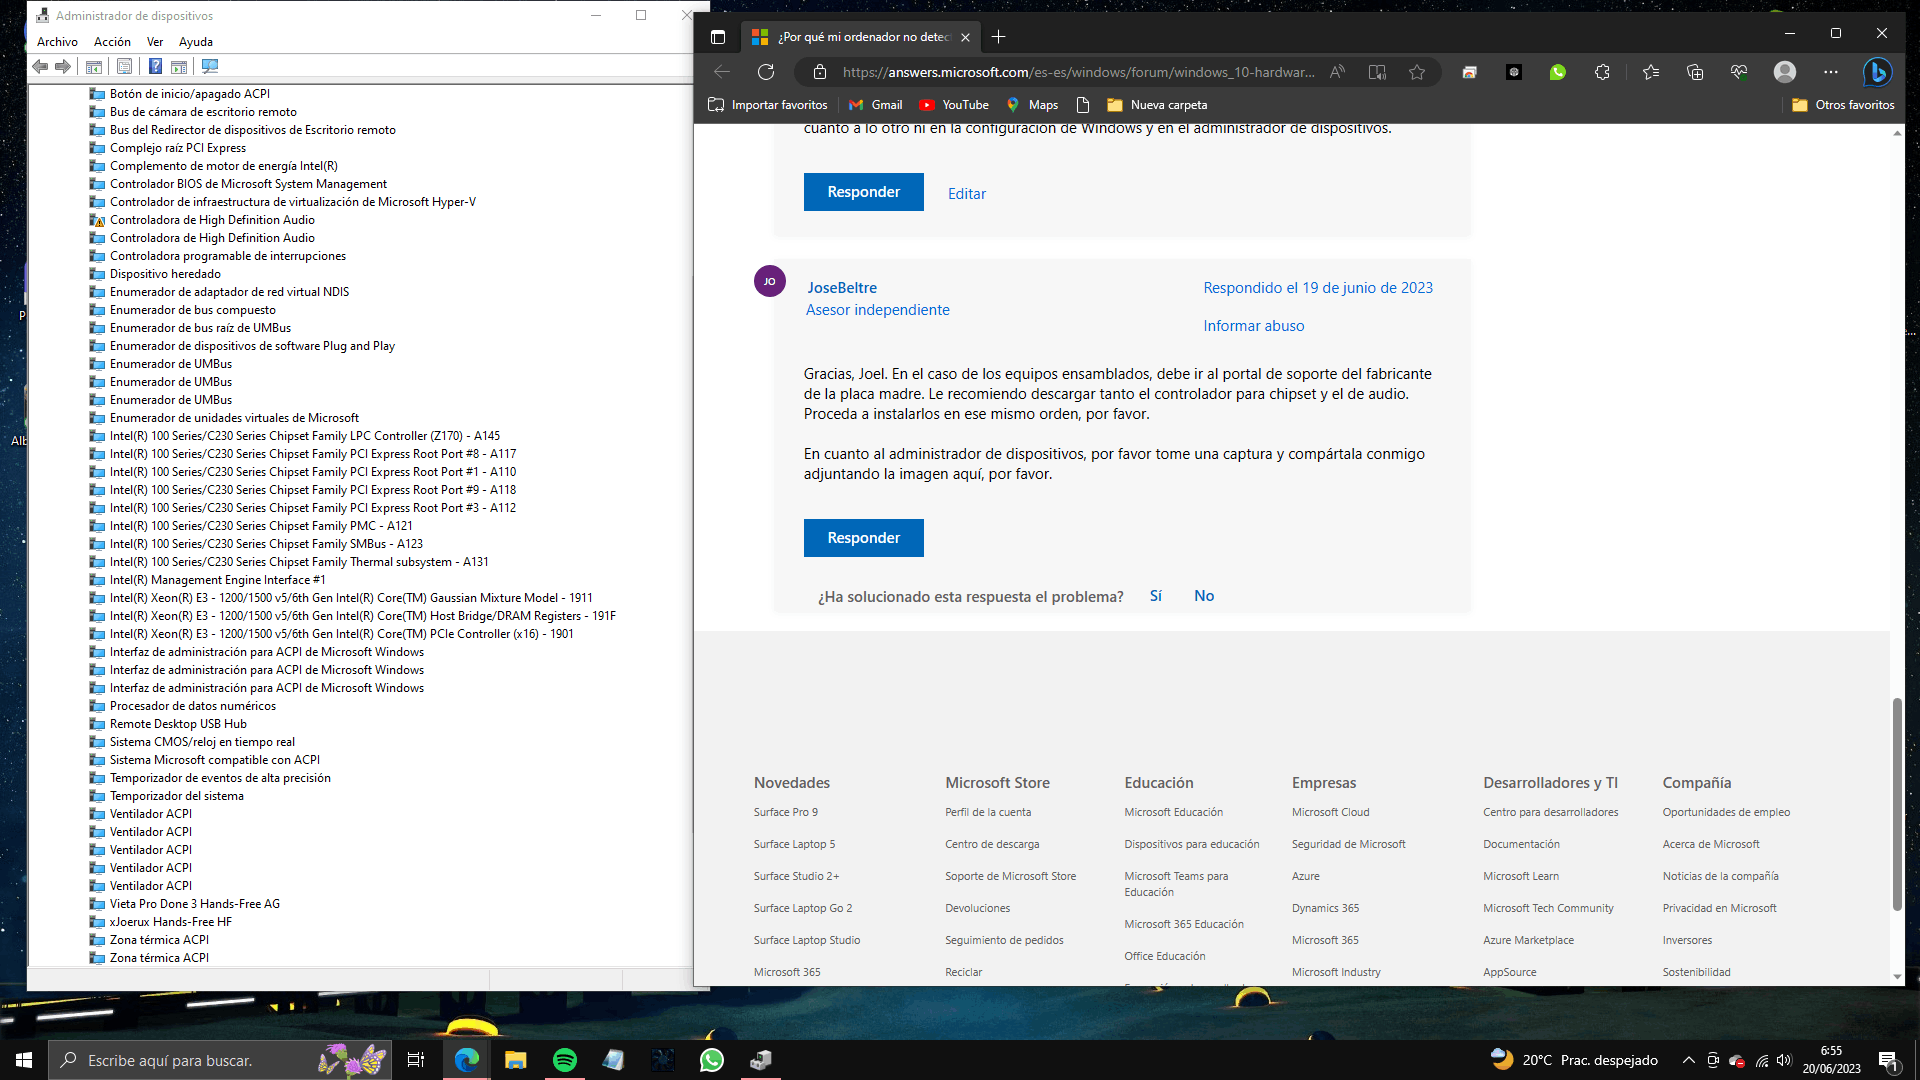Open the Properties toolbar icon in Device Manager

tap(124, 67)
